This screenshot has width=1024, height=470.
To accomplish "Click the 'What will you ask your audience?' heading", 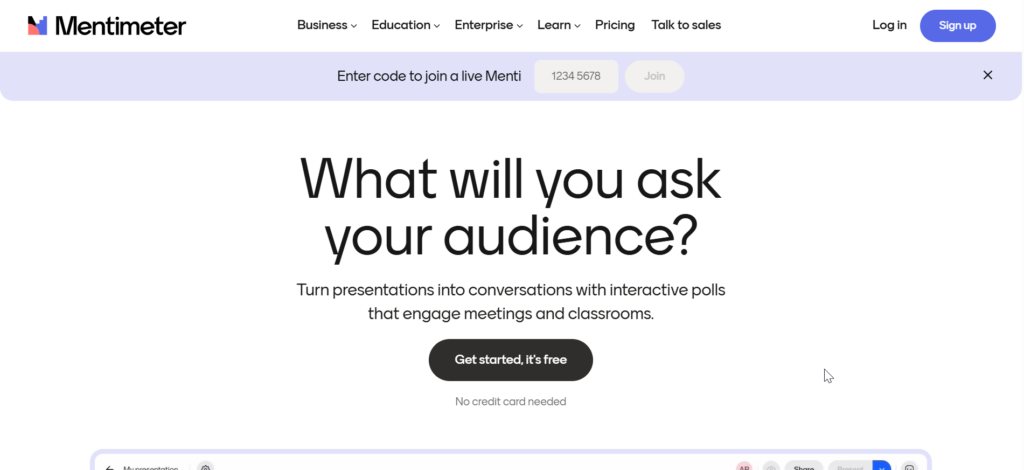I will pyautogui.click(x=511, y=207).
